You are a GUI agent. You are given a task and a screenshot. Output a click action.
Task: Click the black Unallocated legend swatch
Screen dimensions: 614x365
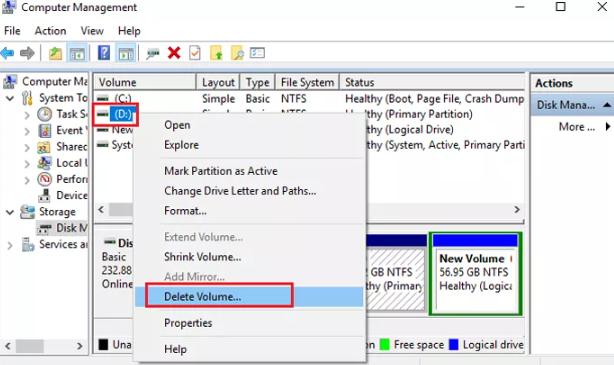point(103,345)
